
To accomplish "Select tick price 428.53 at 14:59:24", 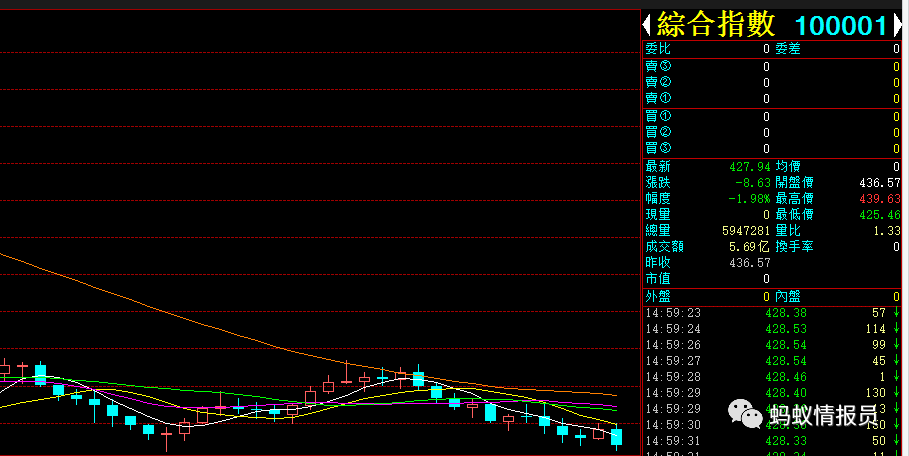I will click(786, 329).
